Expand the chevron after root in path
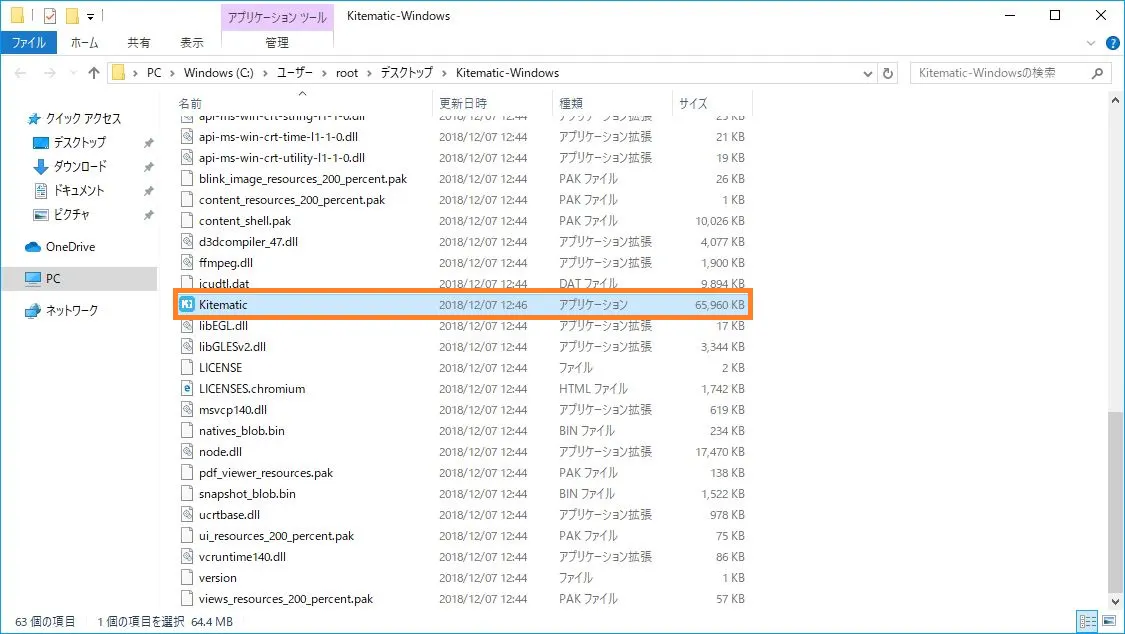 point(369,73)
